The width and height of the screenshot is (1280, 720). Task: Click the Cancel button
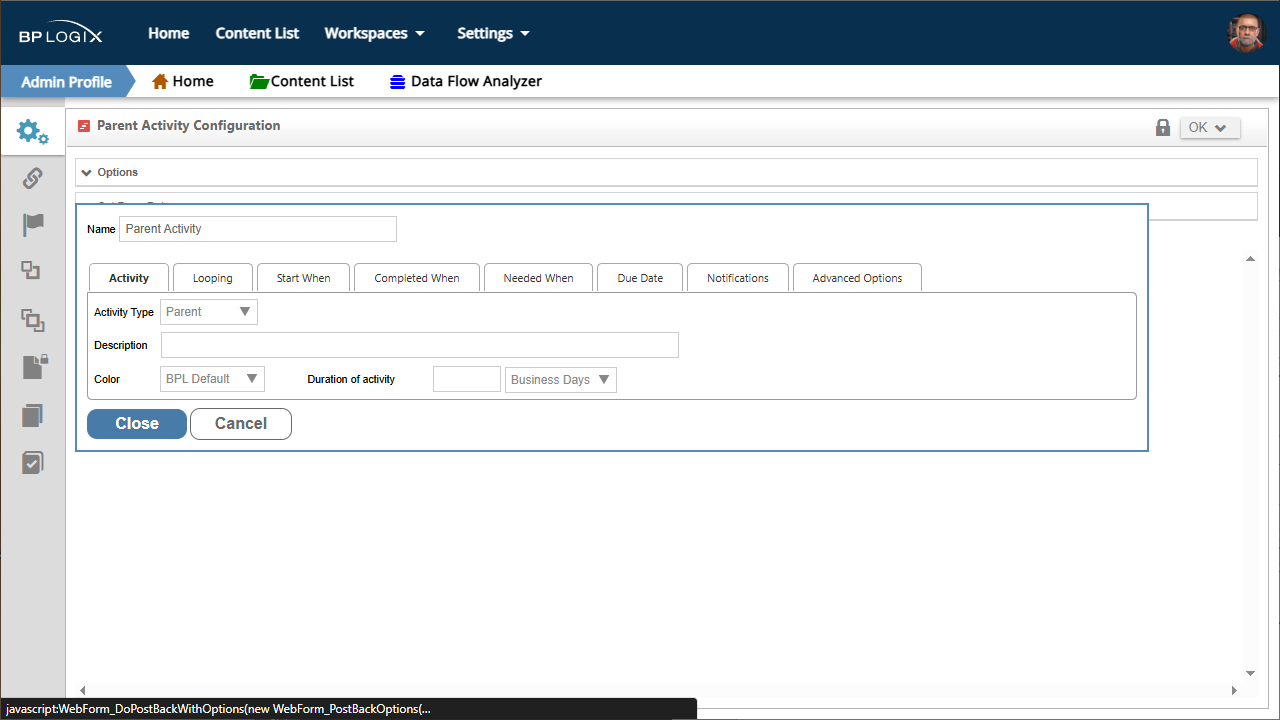click(241, 424)
